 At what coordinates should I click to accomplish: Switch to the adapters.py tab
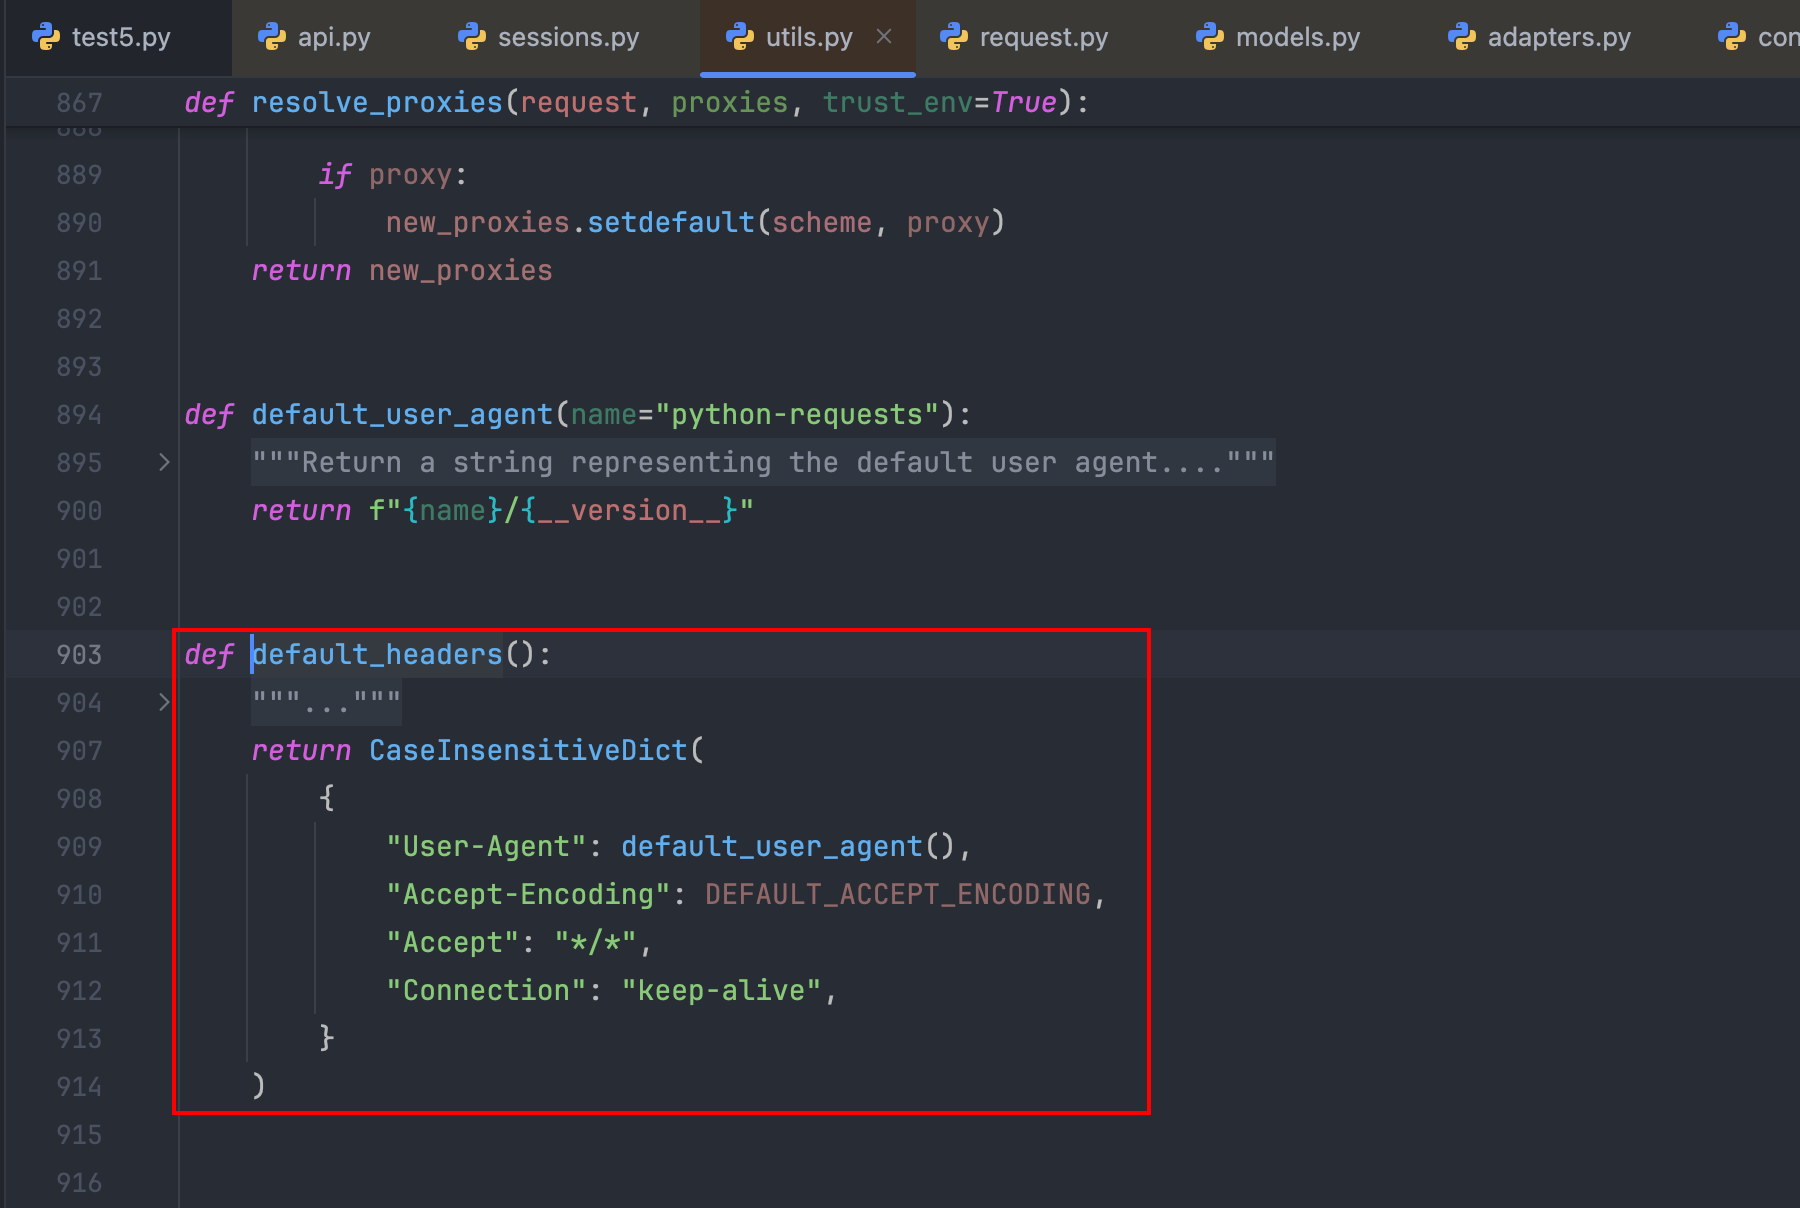pyautogui.click(x=1558, y=38)
